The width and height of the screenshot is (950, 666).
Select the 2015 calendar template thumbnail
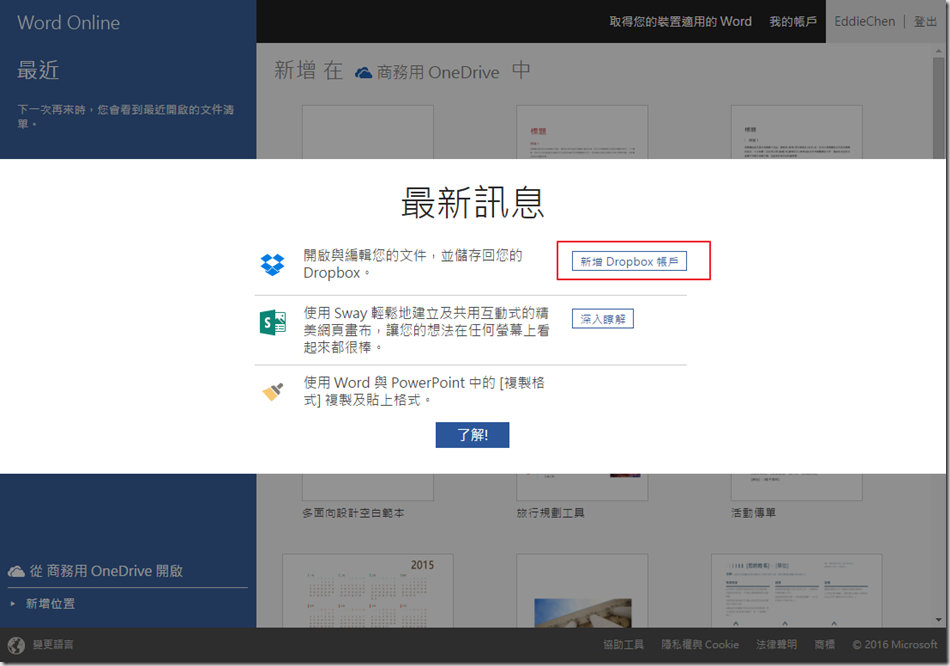pyautogui.click(x=368, y=590)
